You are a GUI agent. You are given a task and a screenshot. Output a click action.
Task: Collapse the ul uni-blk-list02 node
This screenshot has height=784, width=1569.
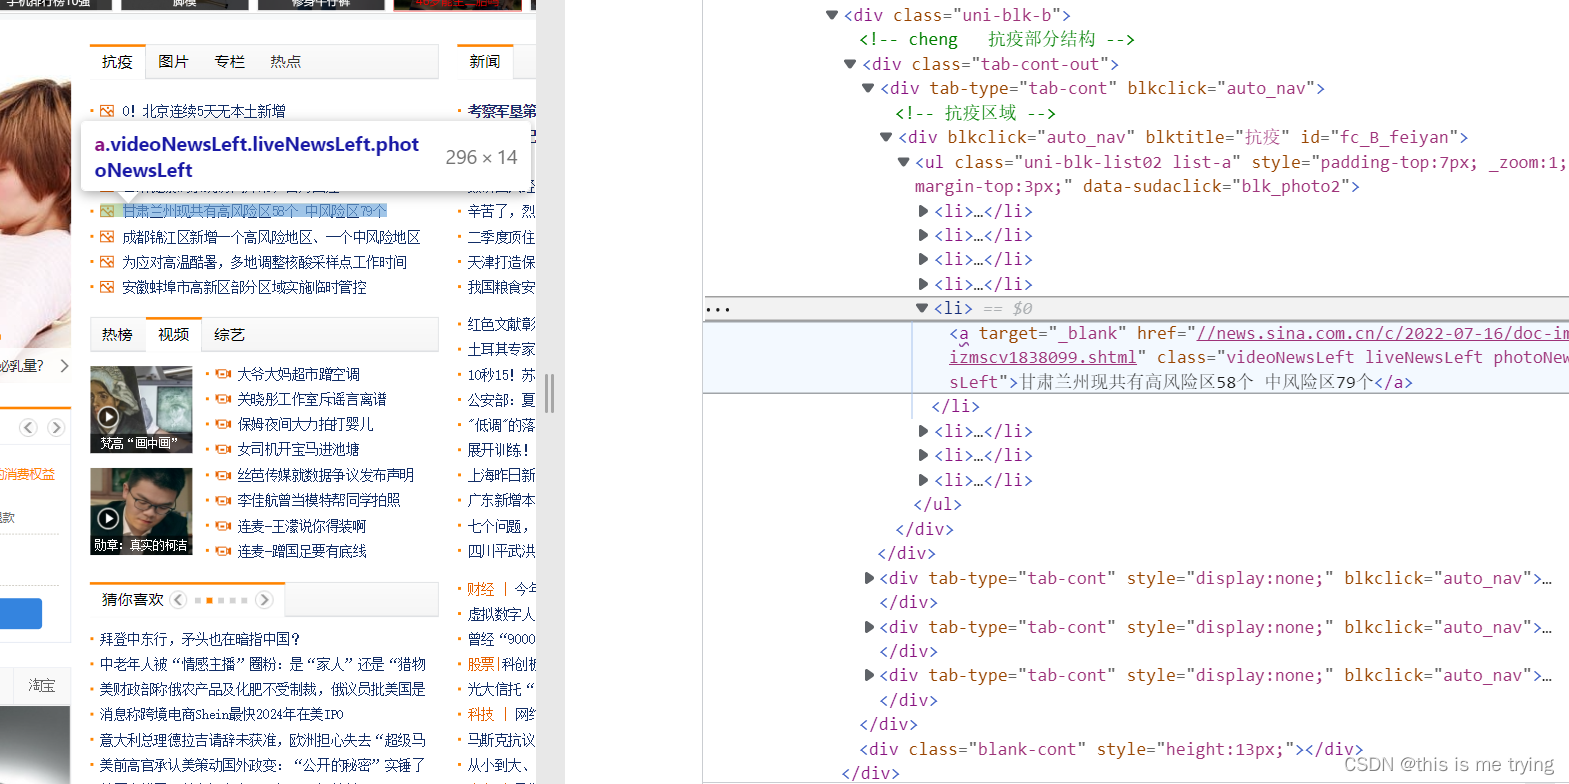pos(904,162)
